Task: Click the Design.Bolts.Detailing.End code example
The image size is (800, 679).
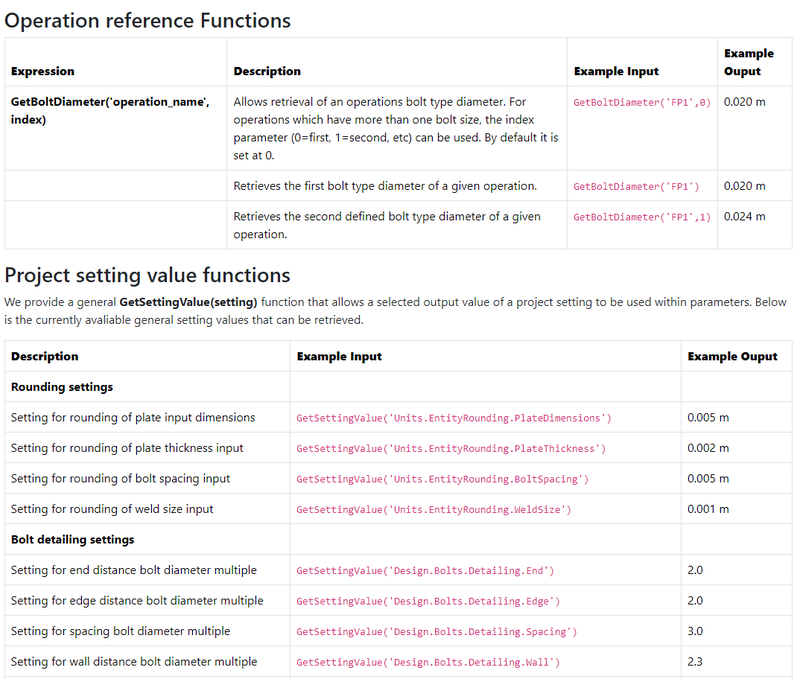Action: point(425,571)
